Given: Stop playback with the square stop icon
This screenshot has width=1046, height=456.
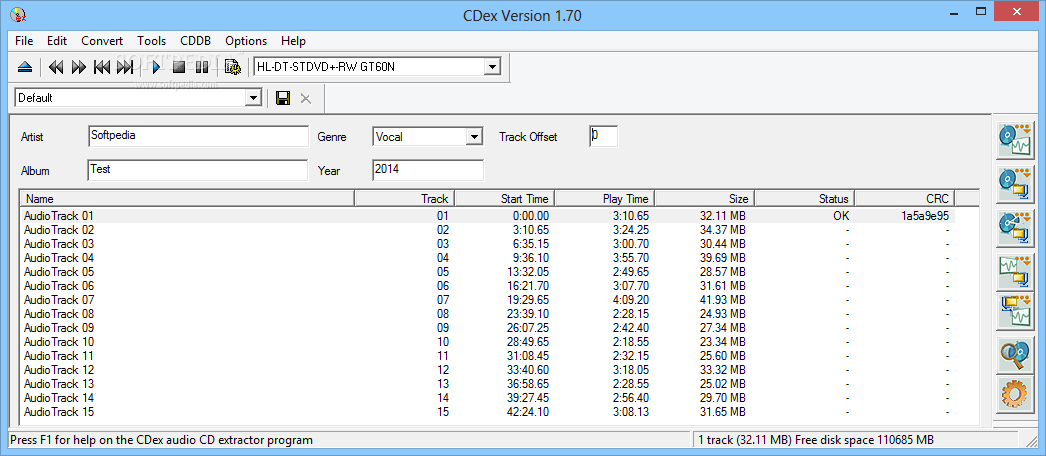Looking at the screenshot, I should (178, 67).
